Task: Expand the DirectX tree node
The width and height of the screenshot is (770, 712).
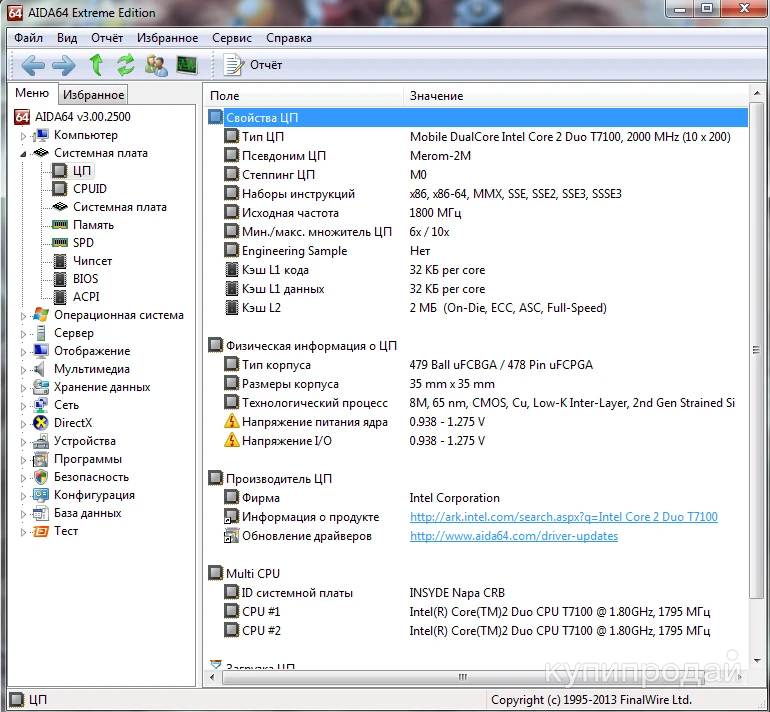Action: coord(23,424)
